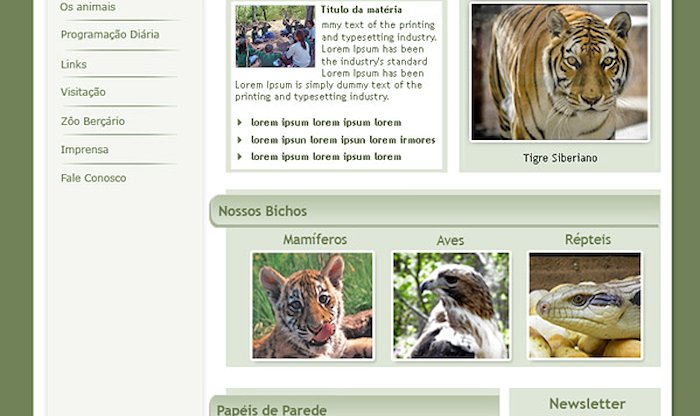Click the arrow beside 'lorem irmores' bullet
This screenshot has width=700, height=416.
(x=240, y=140)
